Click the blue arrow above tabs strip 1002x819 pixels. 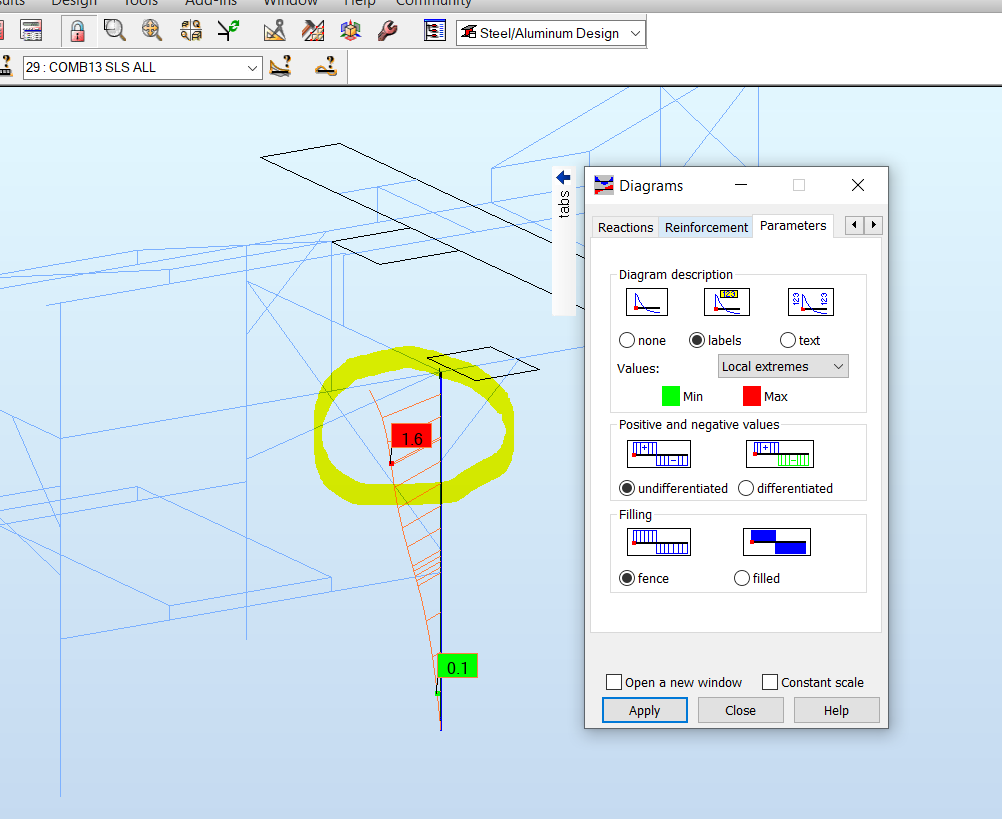[563, 177]
